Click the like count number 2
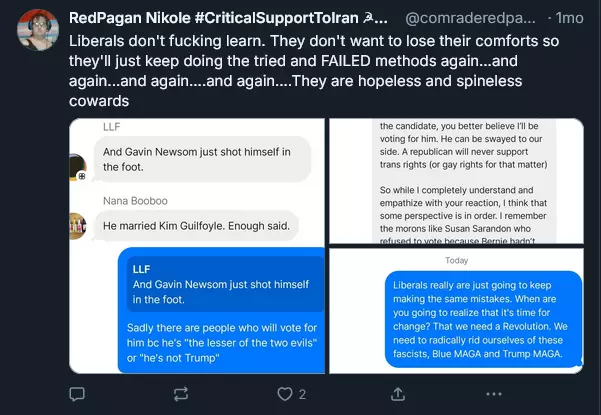 pos(302,394)
